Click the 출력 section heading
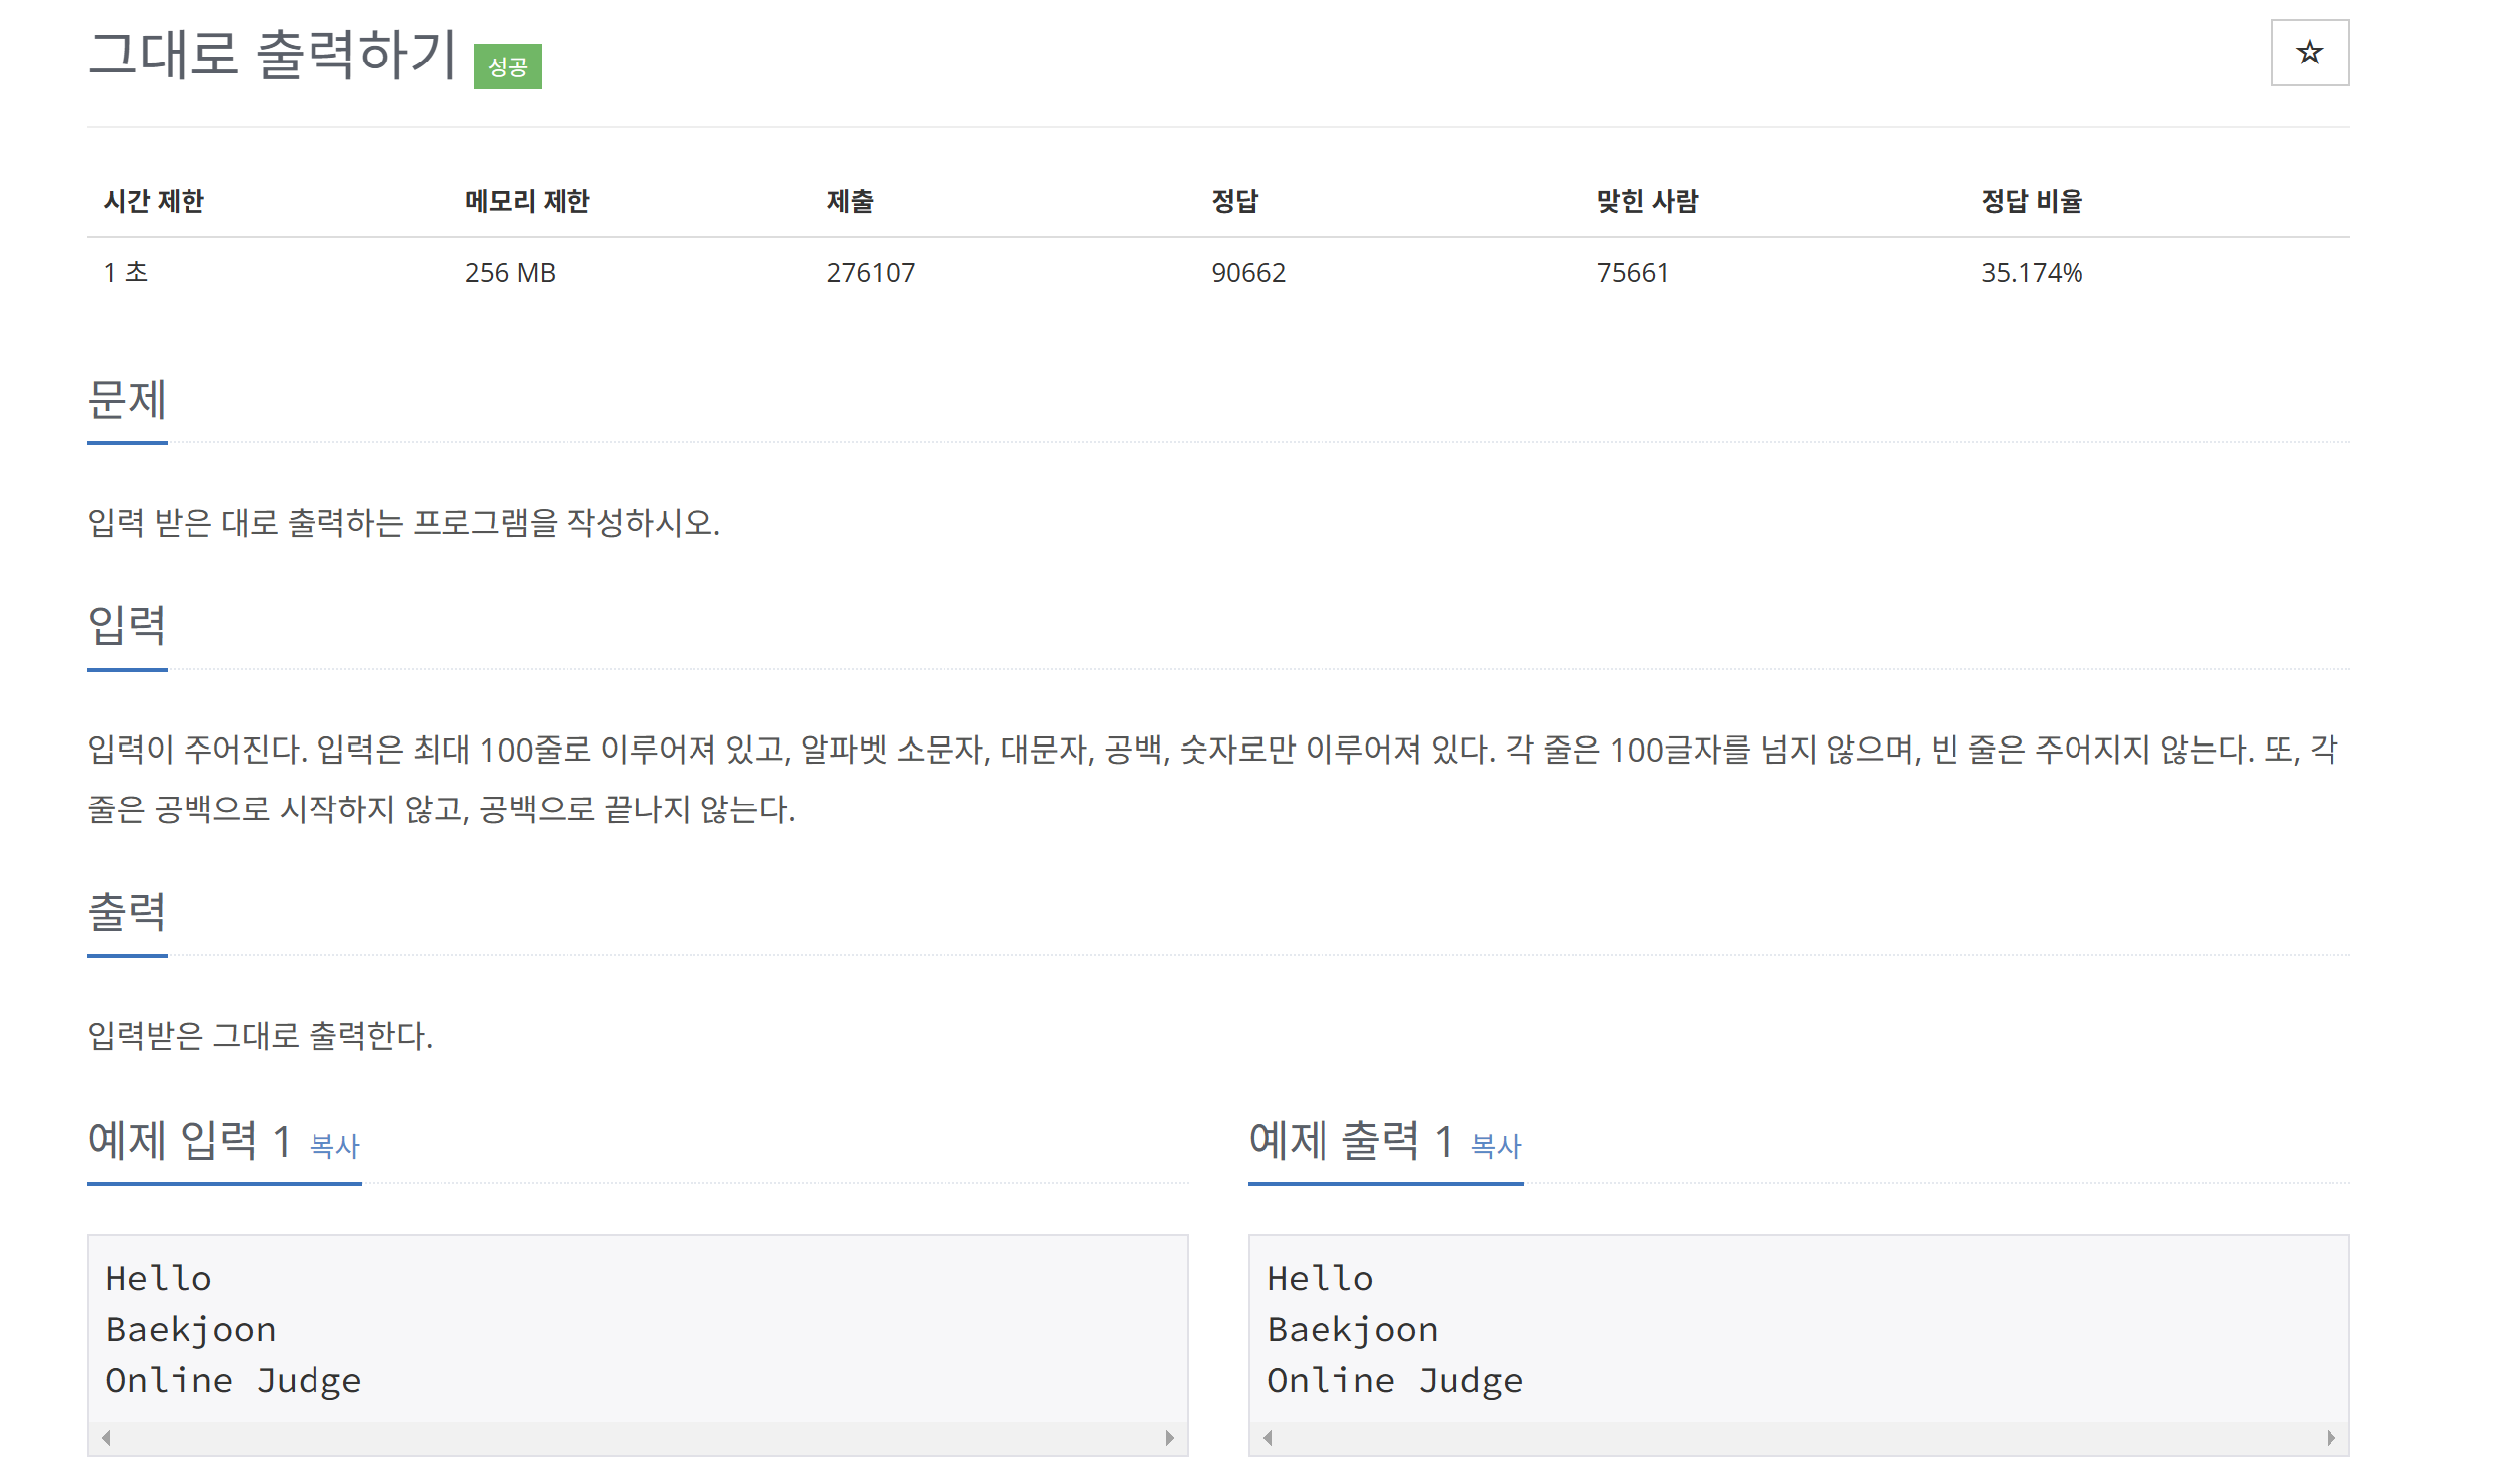Screen dimensions: 2520x1484 127,913
